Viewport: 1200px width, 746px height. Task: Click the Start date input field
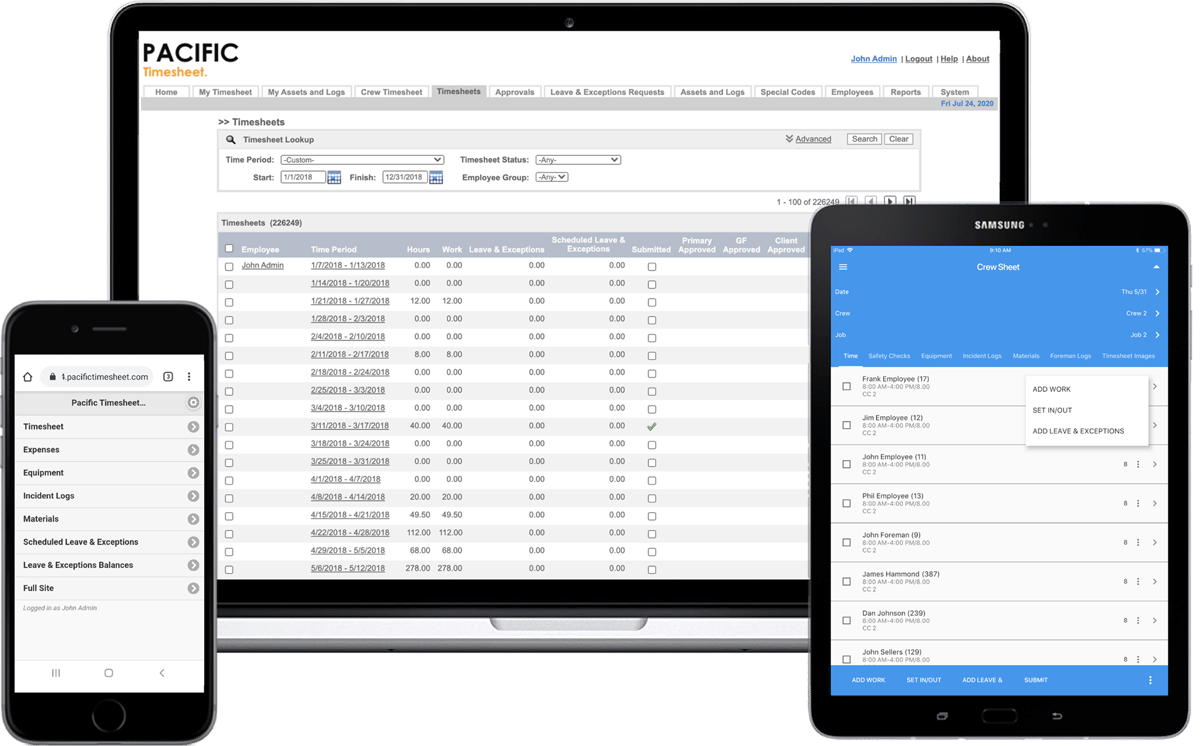(305, 177)
